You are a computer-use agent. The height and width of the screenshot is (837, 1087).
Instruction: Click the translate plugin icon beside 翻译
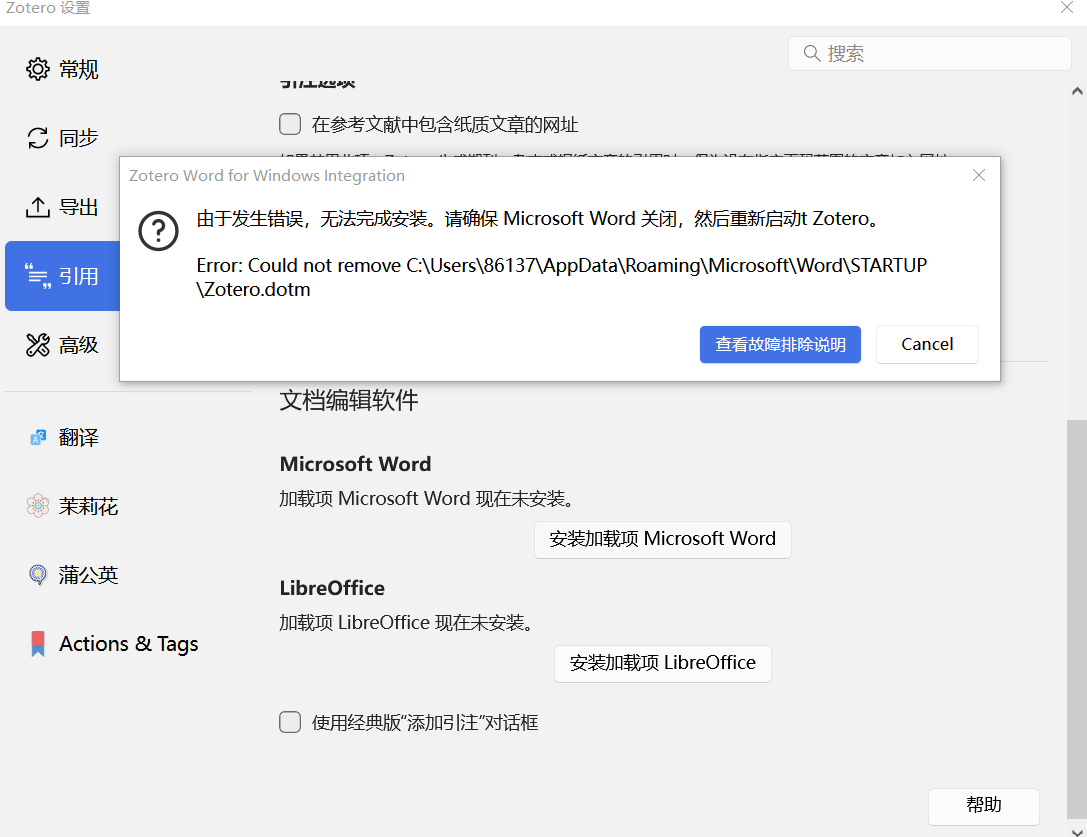click(x=37, y=438)
